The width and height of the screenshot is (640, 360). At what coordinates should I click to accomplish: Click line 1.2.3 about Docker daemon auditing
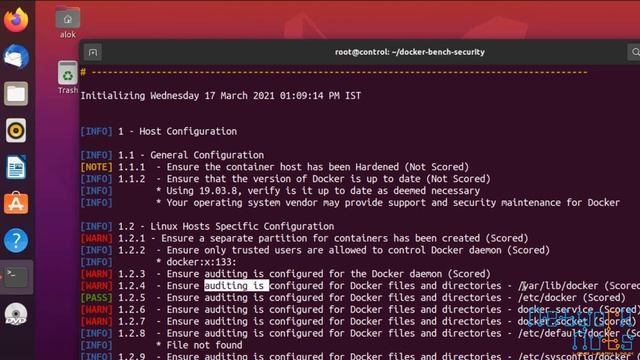click(286, 273)
